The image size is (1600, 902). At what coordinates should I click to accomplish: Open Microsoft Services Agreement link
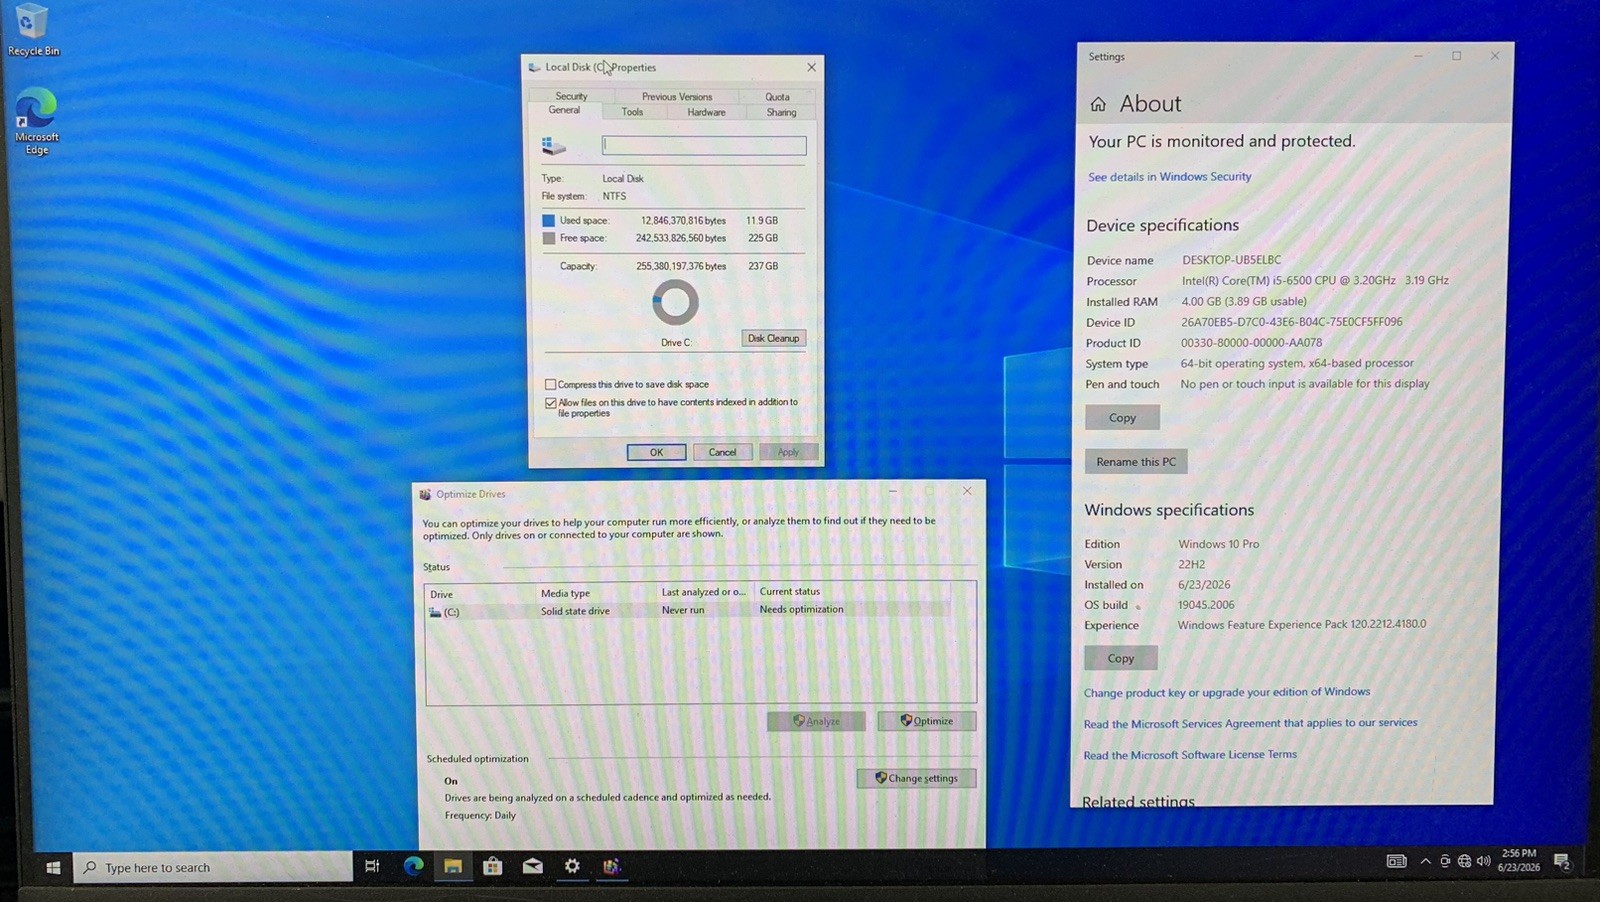pos(1250,723)
